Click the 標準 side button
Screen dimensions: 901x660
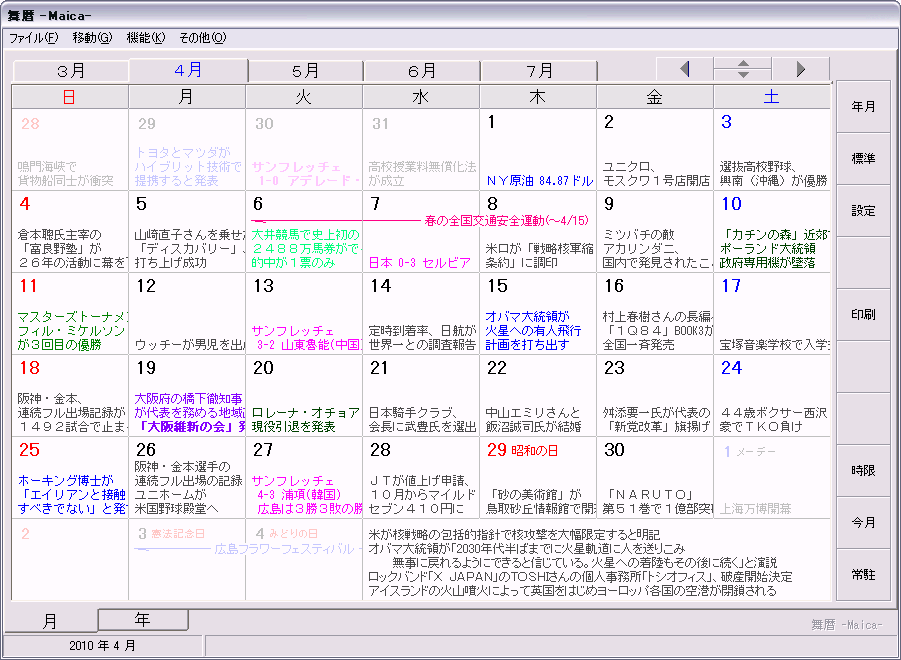pyautogui.click(x=863, y=159)
